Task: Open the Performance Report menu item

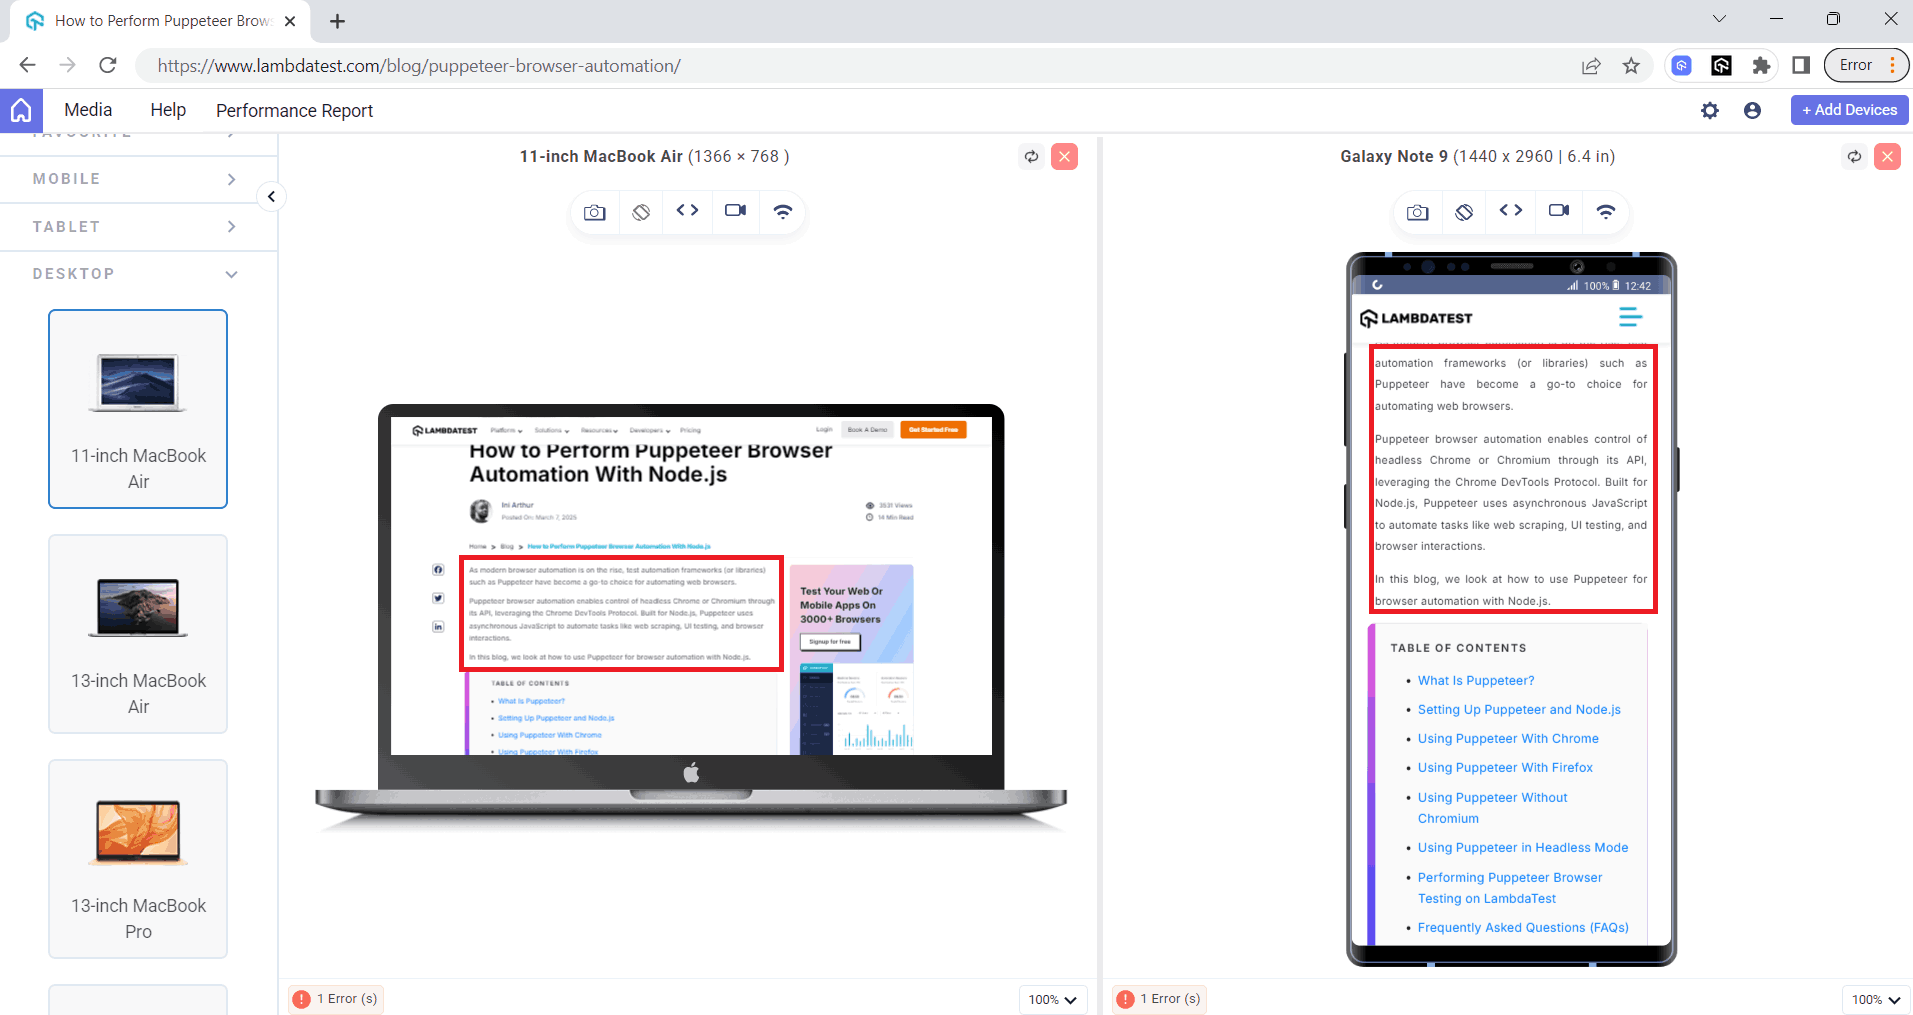Action: [294, 110]
